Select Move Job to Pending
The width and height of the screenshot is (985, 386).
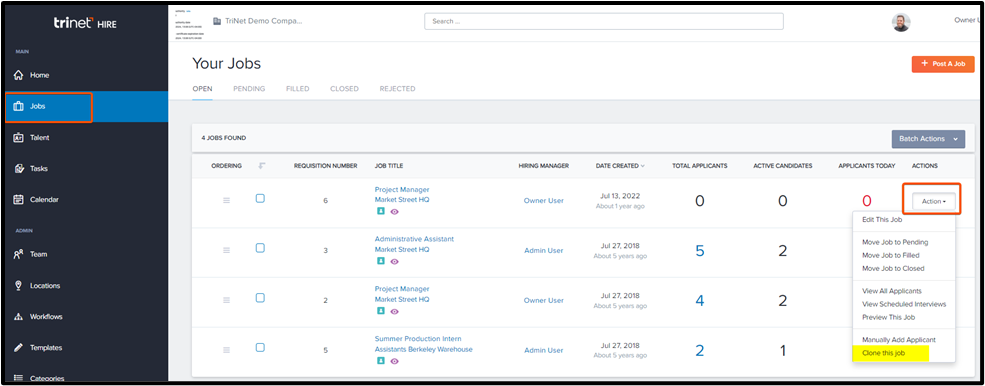(x=895, y=242)
